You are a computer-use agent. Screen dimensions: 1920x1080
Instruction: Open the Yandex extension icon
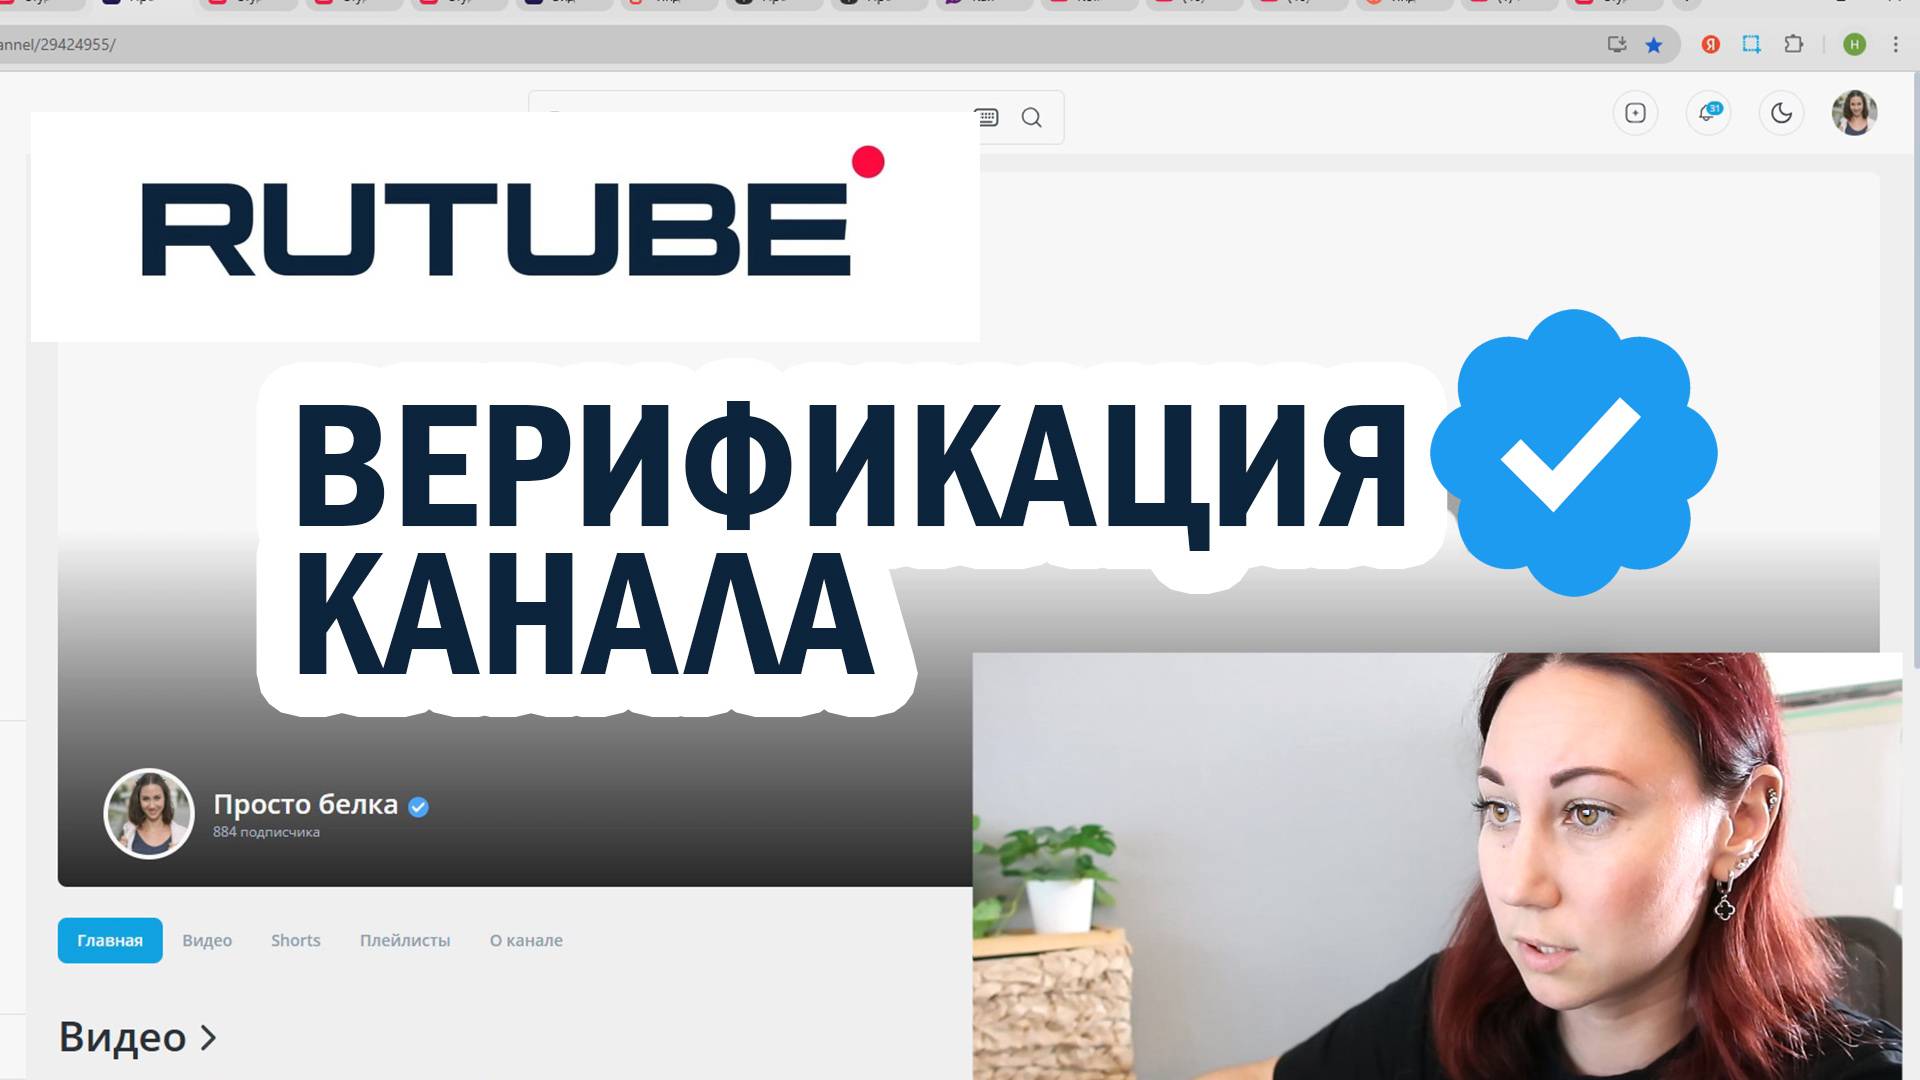click(1711, 45)
